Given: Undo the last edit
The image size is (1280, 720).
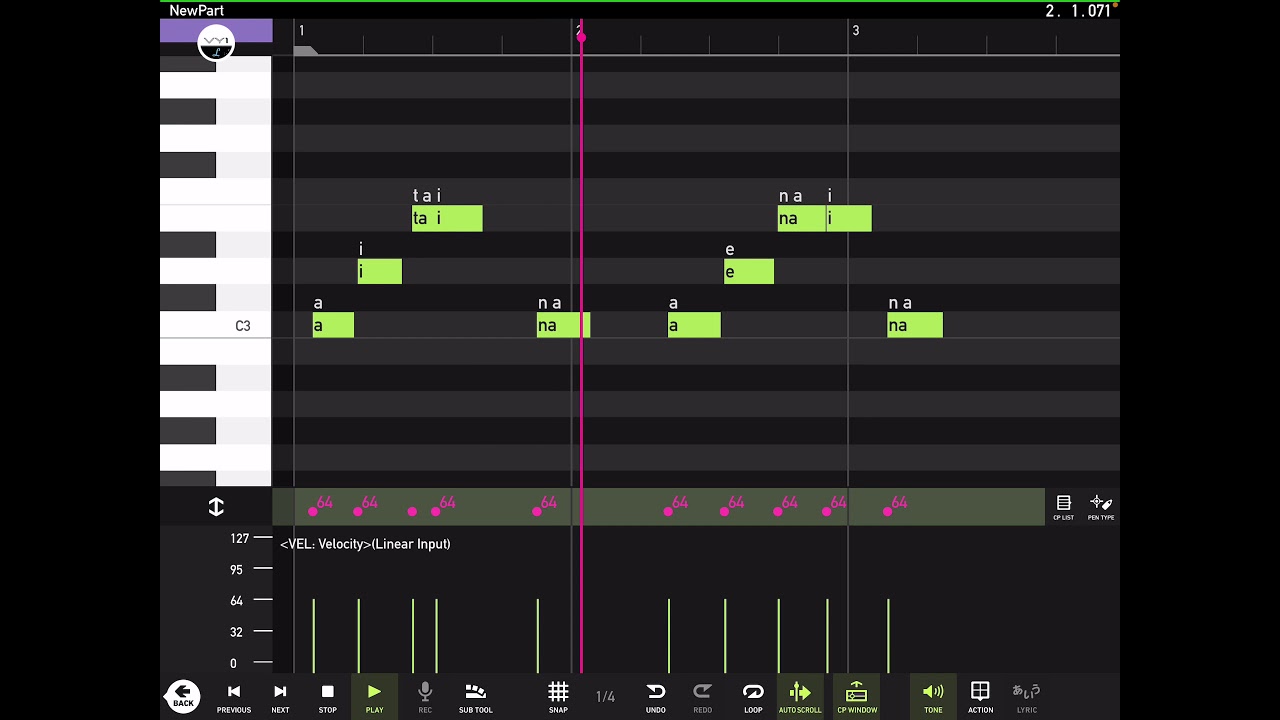Looking at the screenshot, I should (656, 697).
